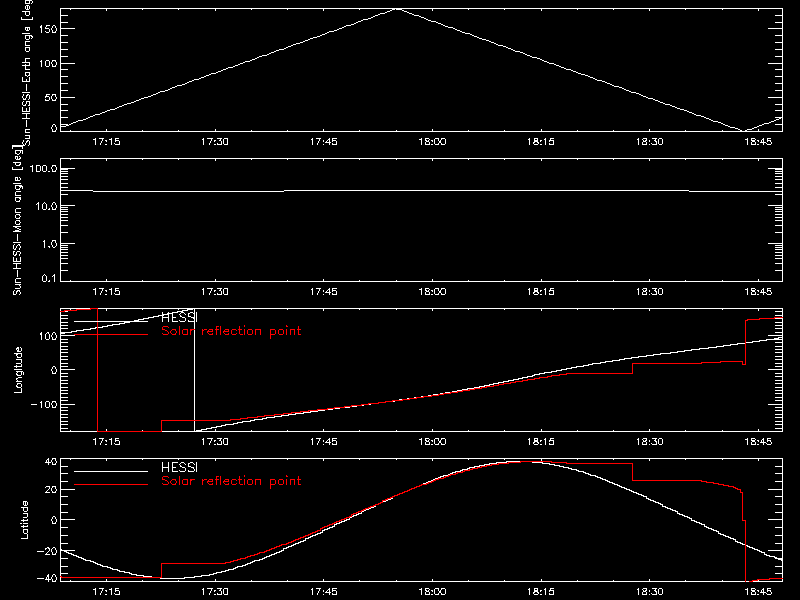
Task: Click the 100 tick on Longitude axis
Action: (48, 336)
